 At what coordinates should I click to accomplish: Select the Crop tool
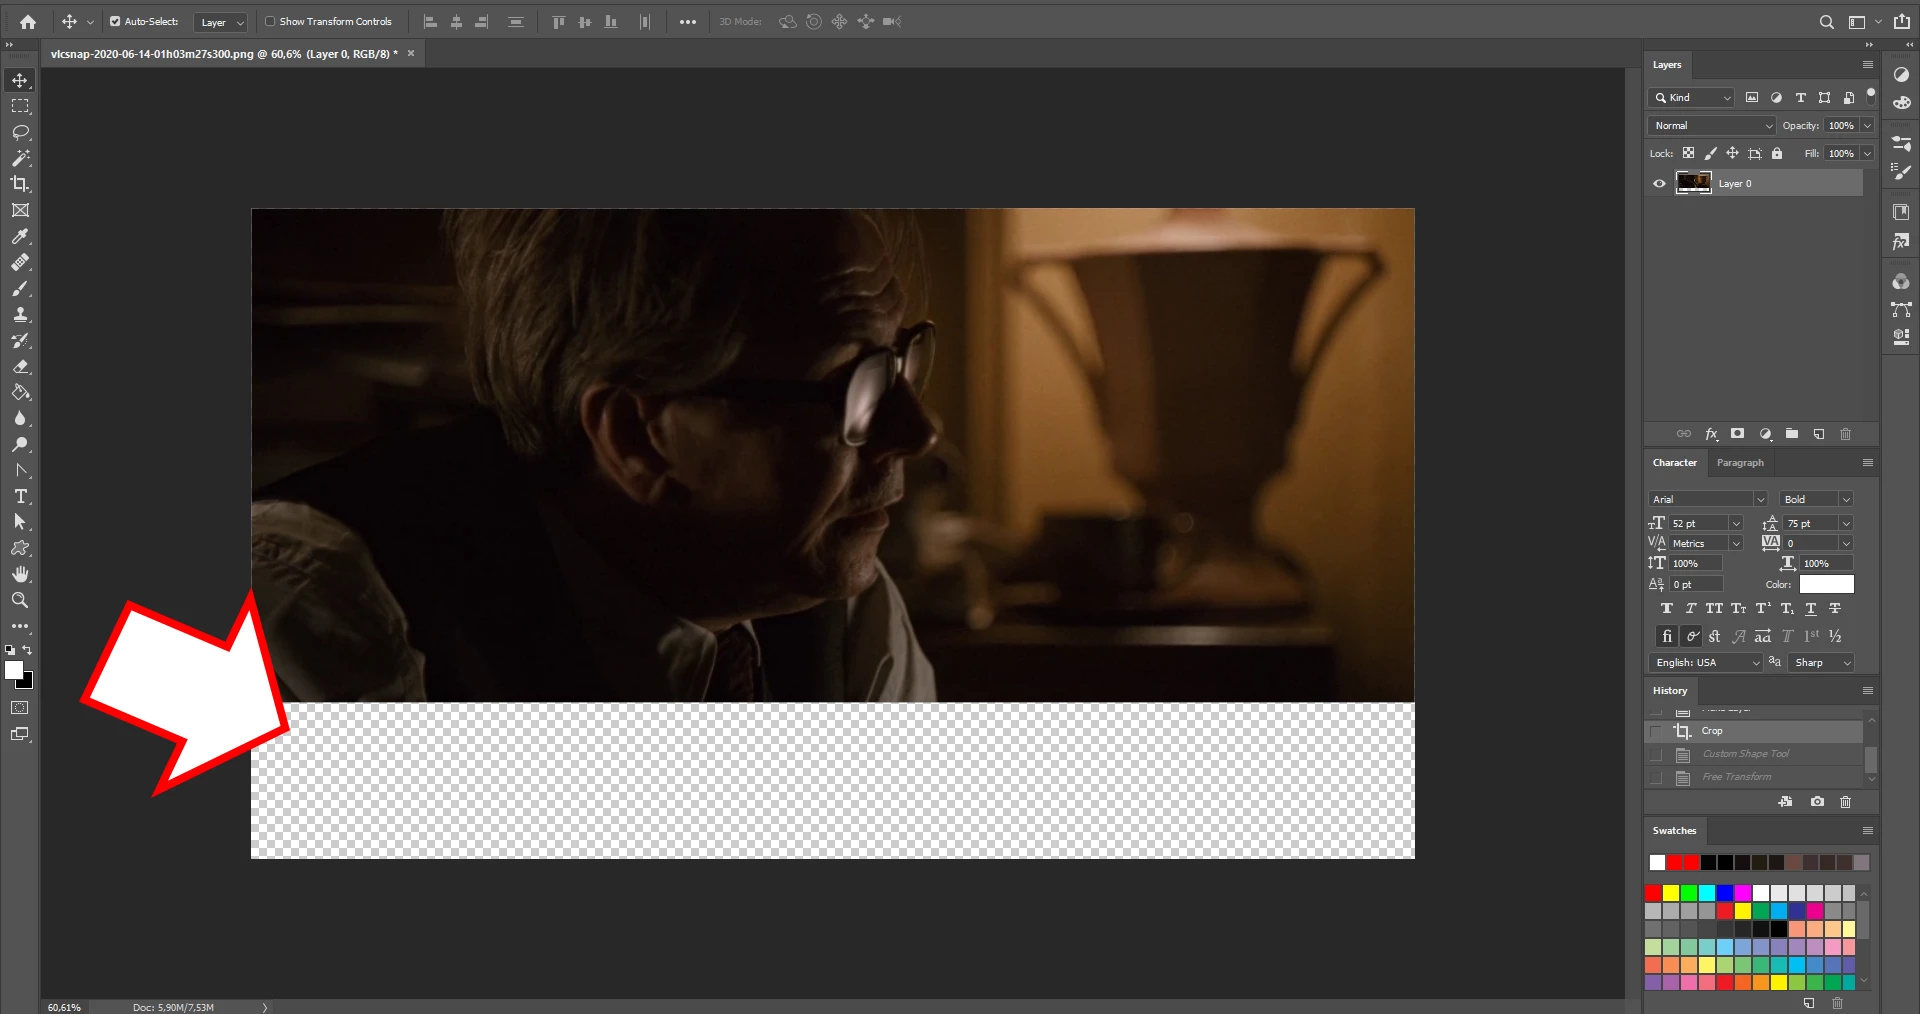pos(20,184)
